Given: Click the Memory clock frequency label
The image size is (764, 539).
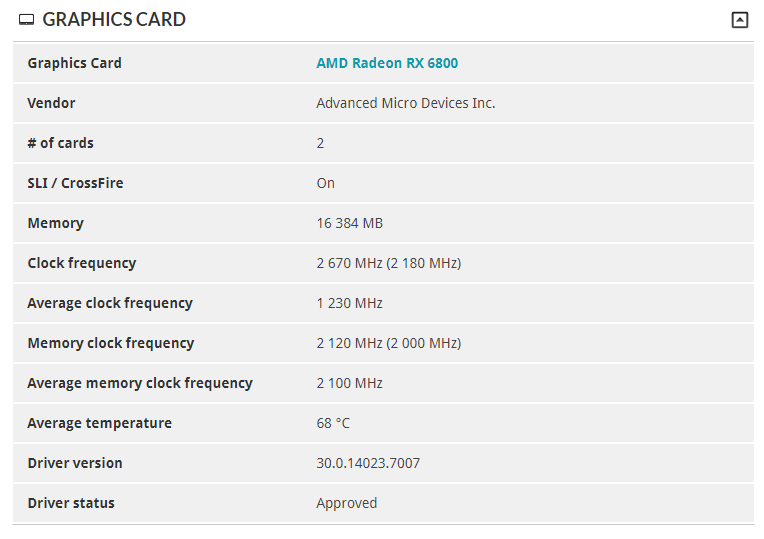Looking at the screenshot, I should tap(110, 343).
